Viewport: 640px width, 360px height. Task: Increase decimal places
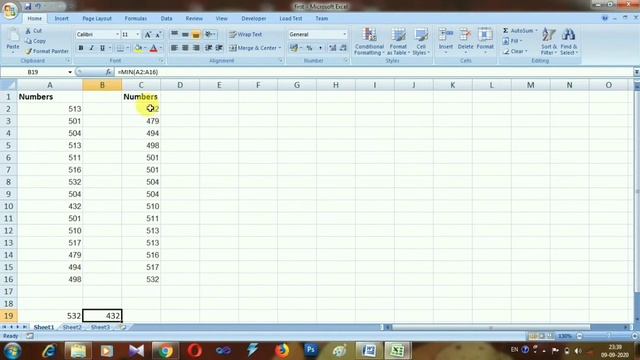pyautogui.click(x=332, y=48)
